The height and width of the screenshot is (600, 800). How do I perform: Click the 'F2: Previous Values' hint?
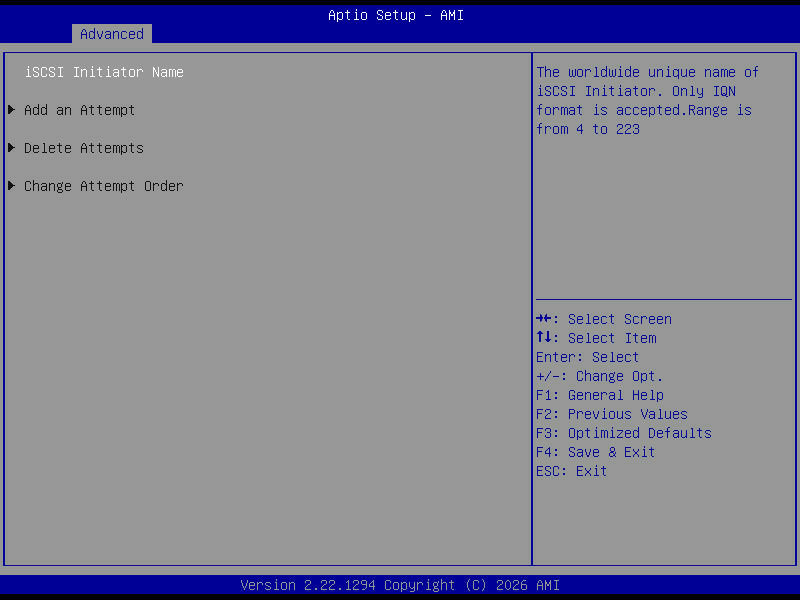612,414
